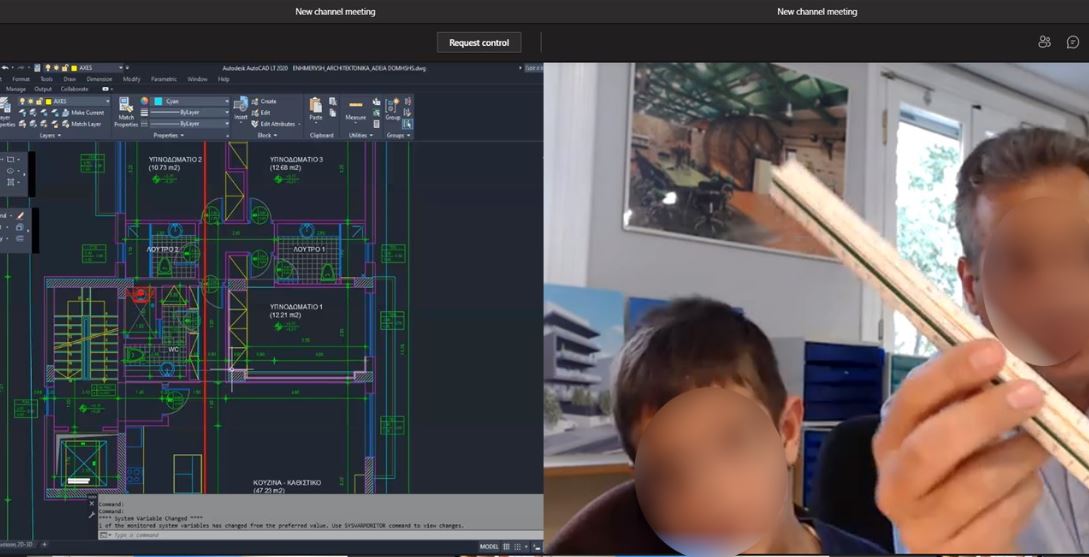Image resolution: width=1089 pixels, height=557 pixels.
Task: Select the ellipse tool in left palette
Action: tap(10, 171)
